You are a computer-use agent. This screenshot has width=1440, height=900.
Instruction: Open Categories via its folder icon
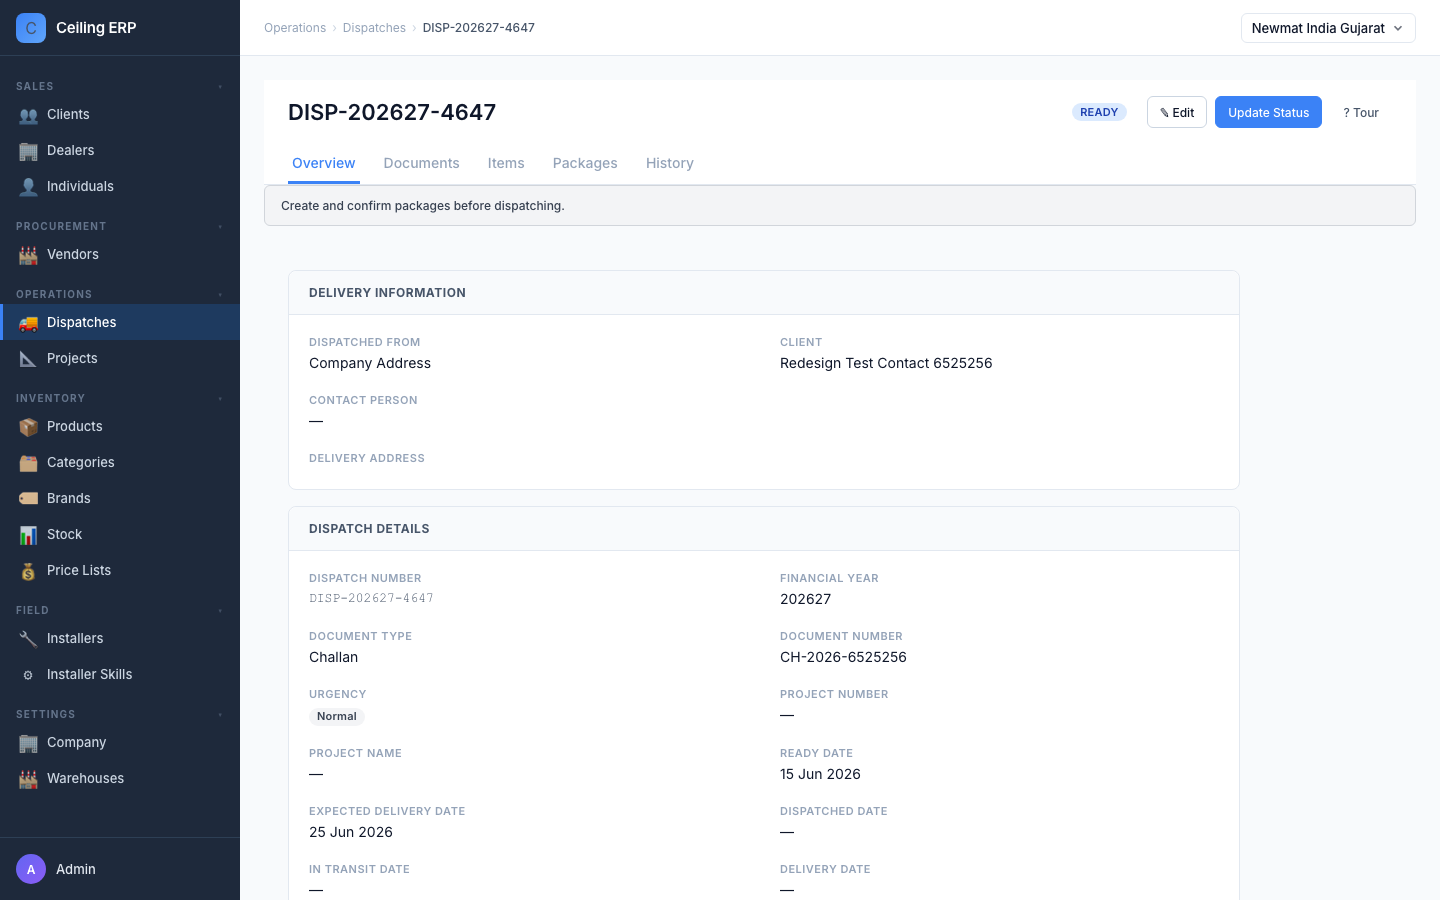tap(28, 463)
